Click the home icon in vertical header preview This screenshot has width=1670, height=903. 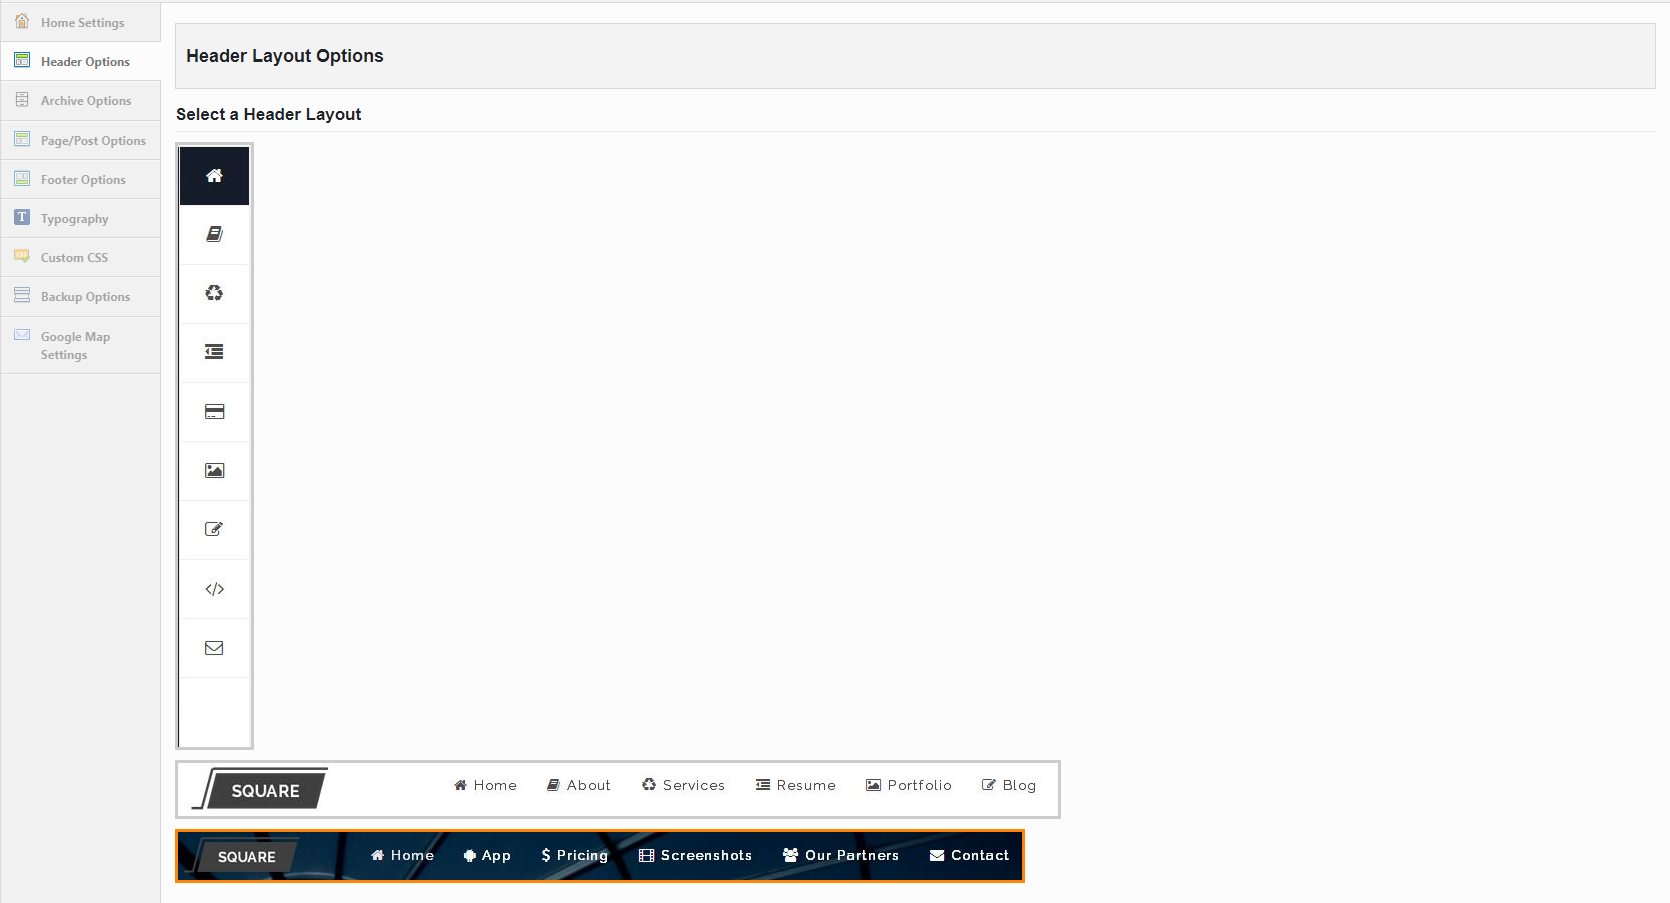214,175
